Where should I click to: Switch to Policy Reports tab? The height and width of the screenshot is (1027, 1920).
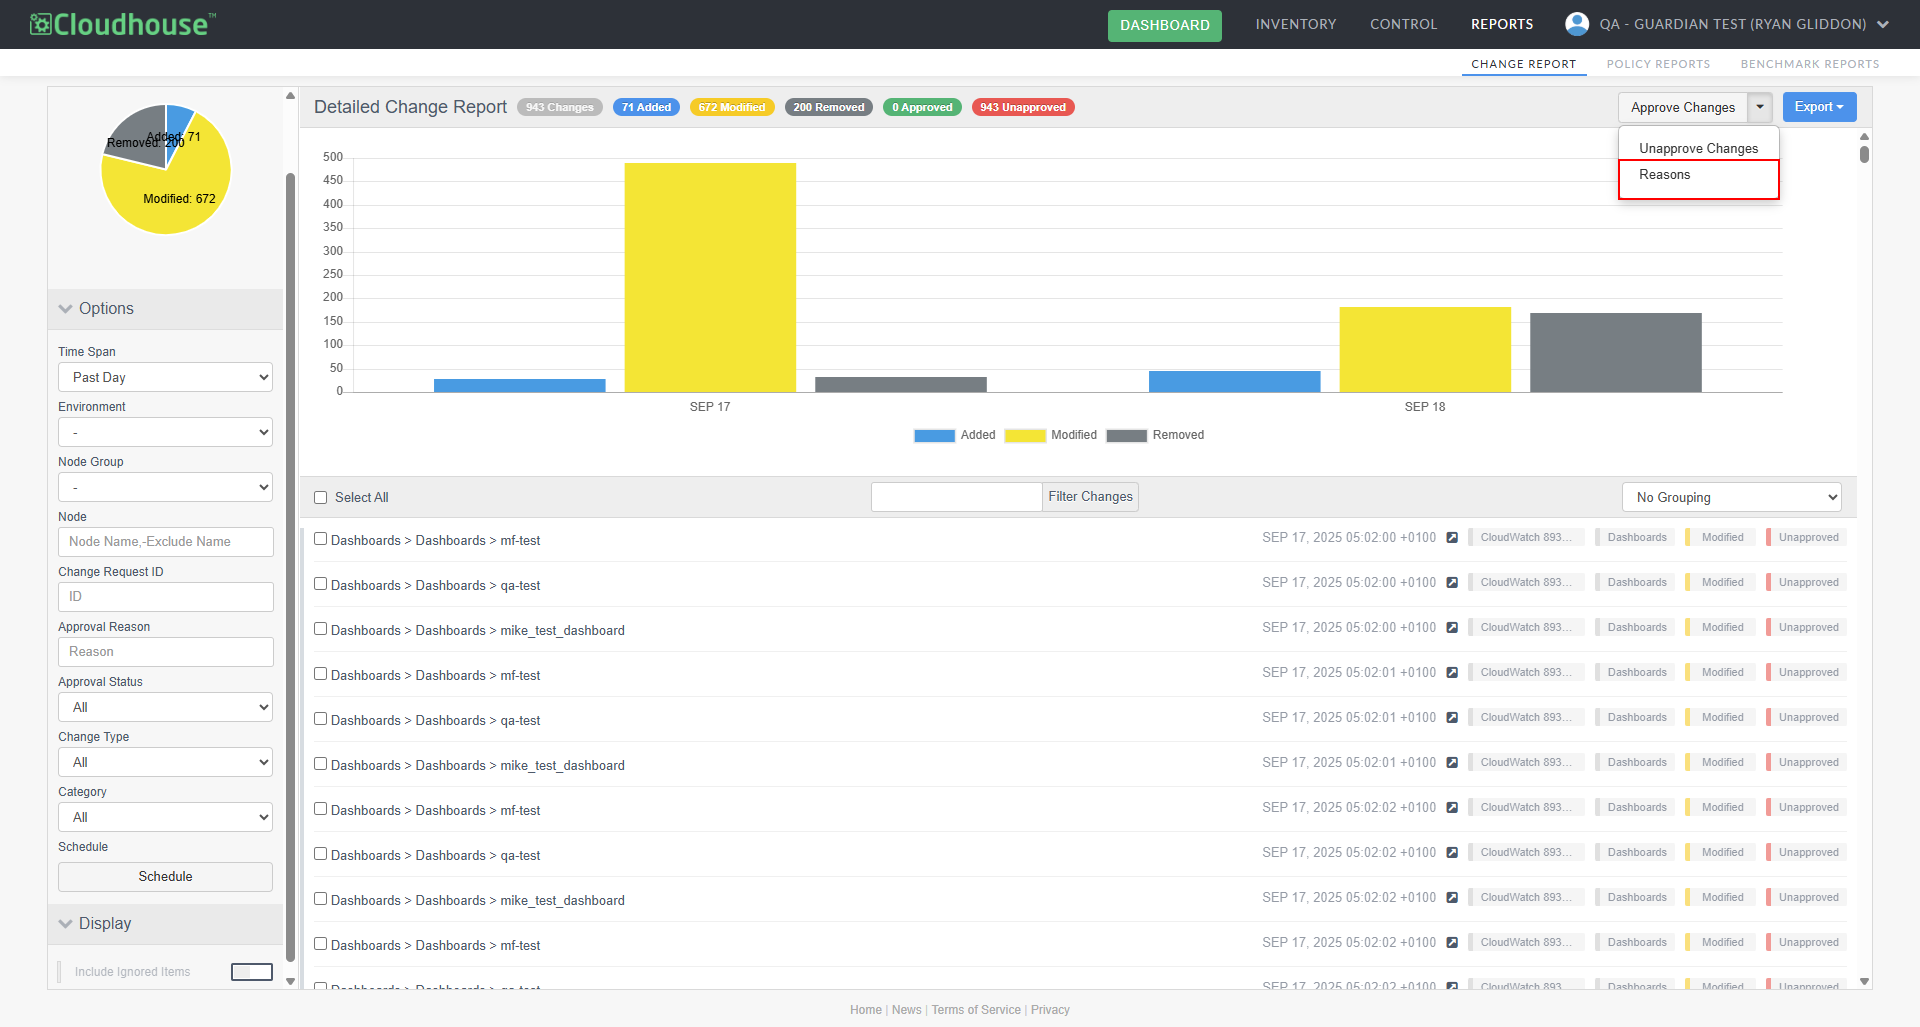click(1658, 64)
